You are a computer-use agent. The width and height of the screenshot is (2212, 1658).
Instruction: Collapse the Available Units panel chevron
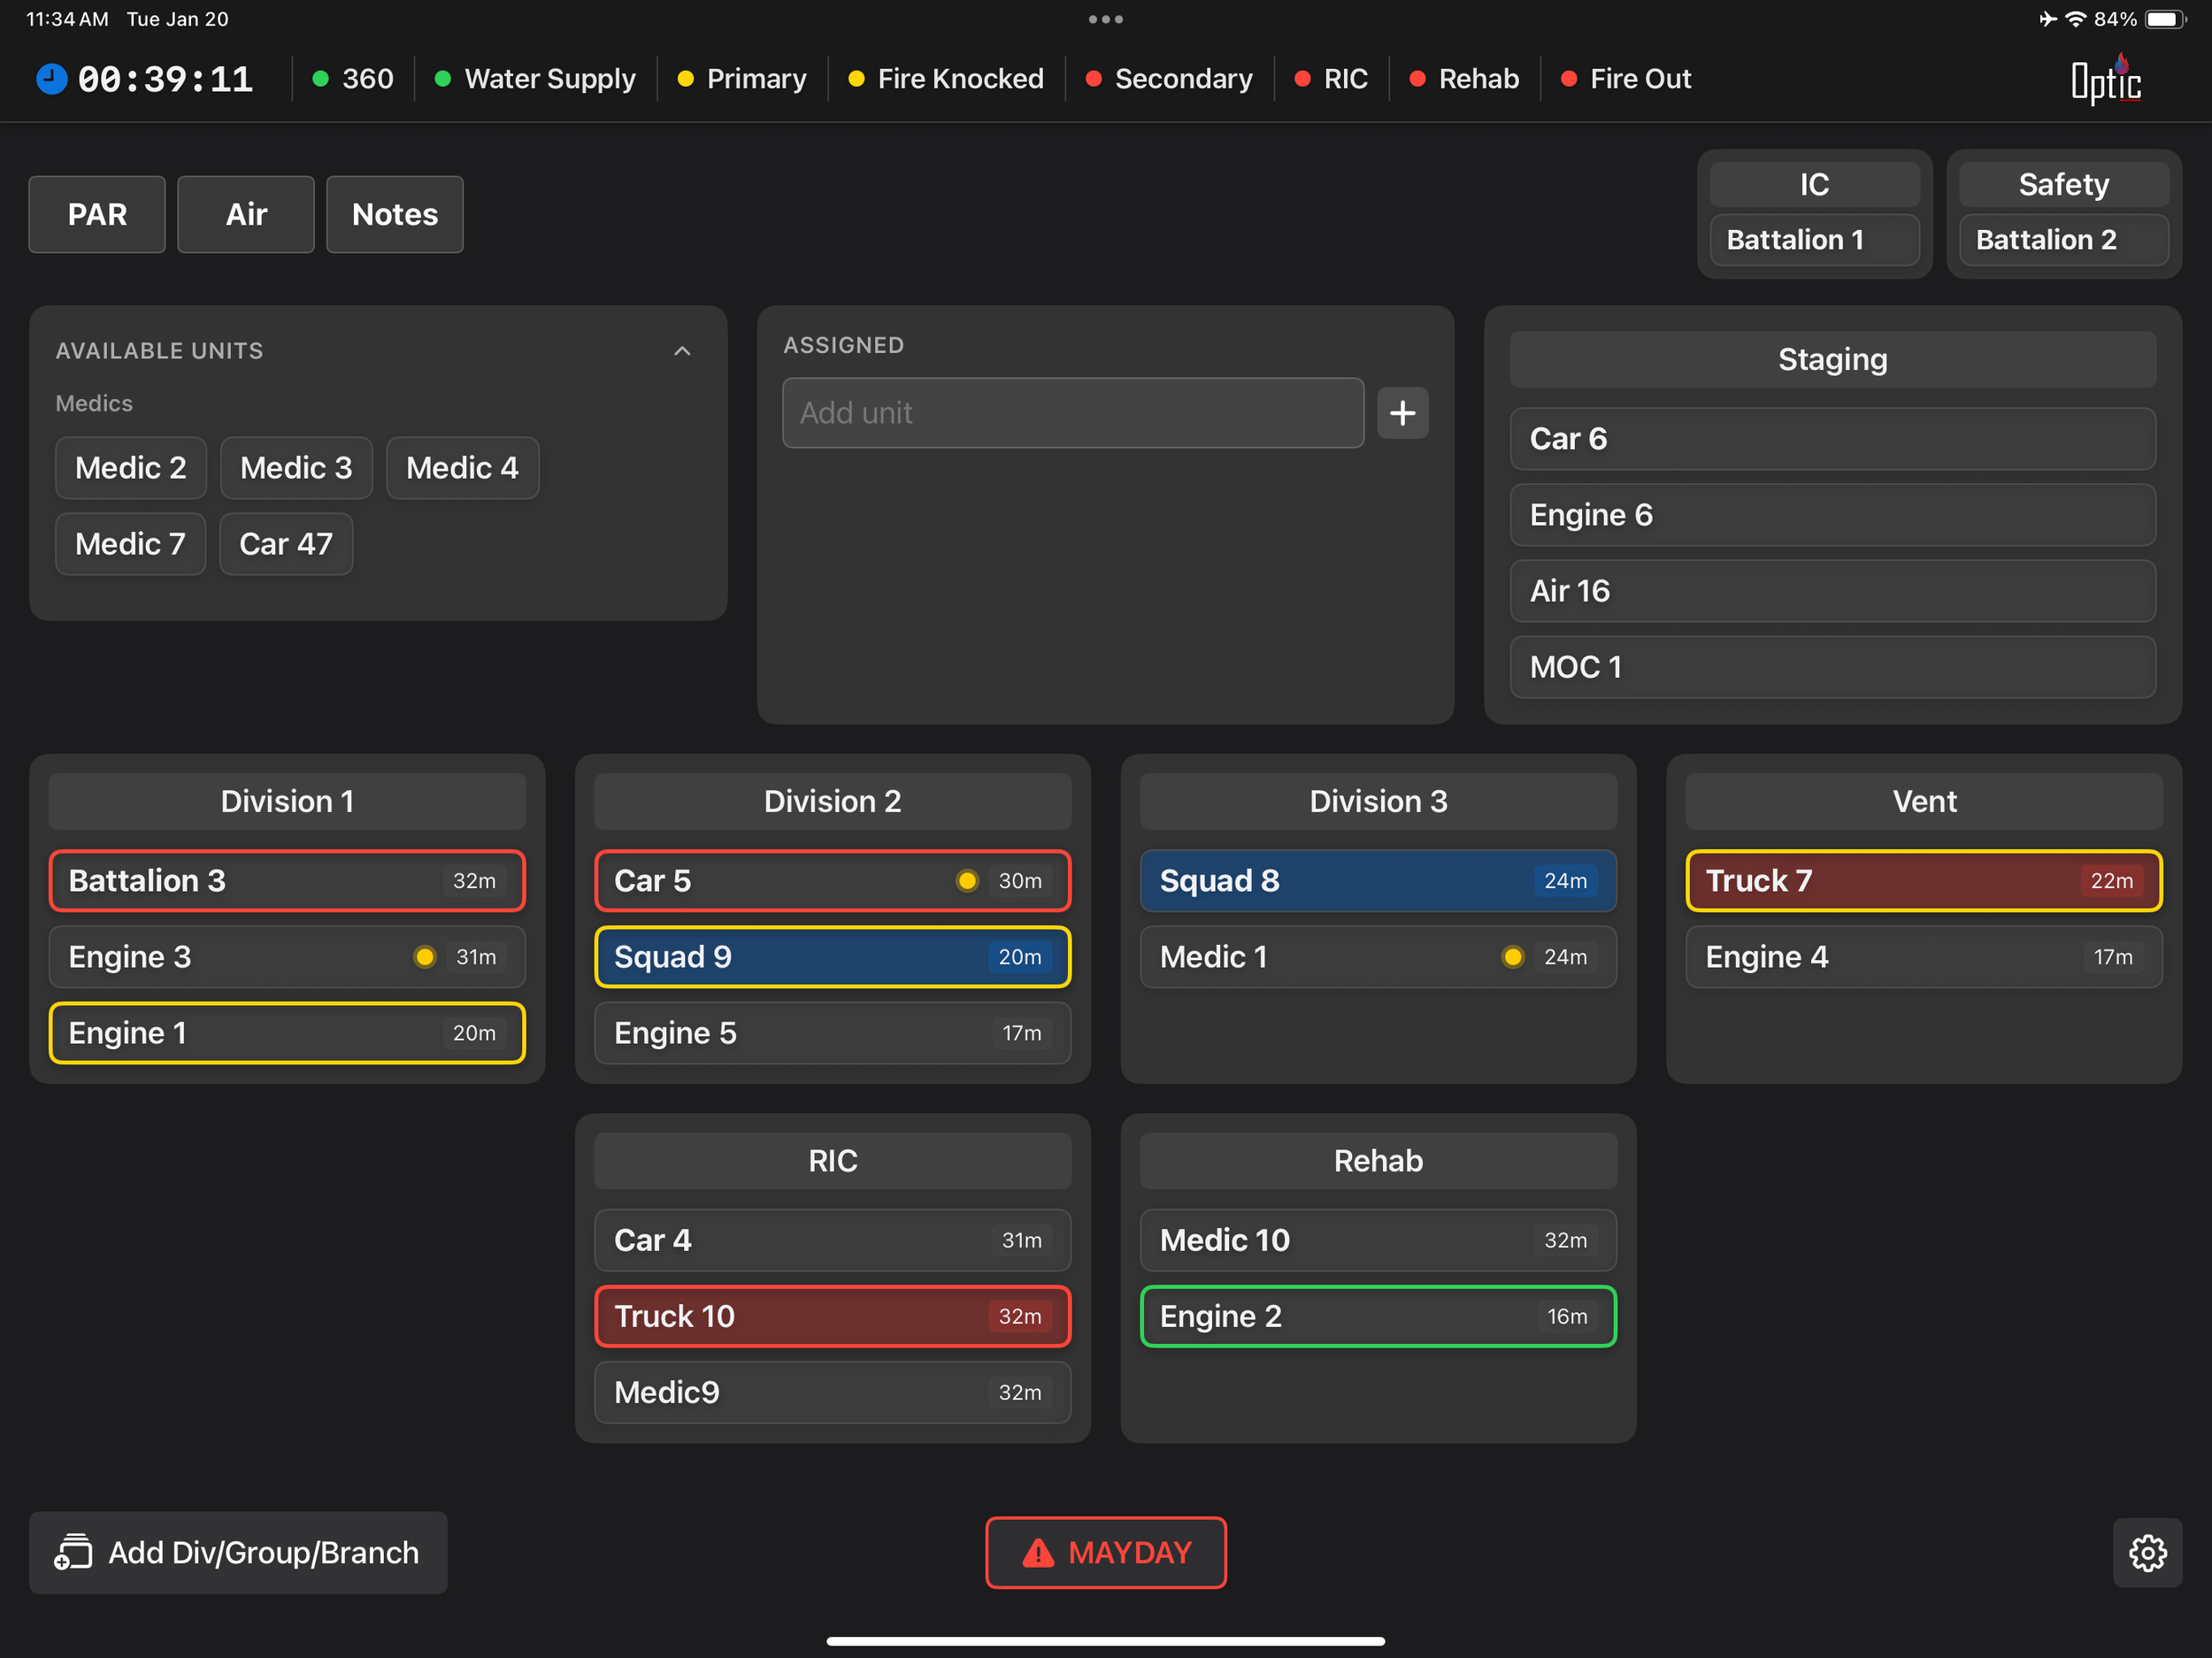(682, 351)
